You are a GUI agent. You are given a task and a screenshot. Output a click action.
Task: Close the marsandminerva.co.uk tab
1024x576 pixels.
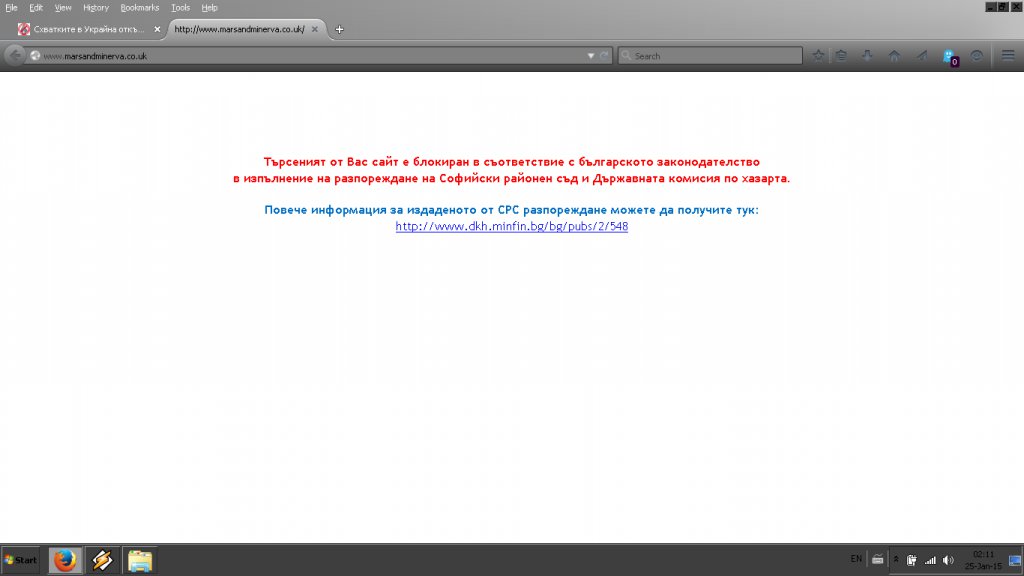(315, 29)
